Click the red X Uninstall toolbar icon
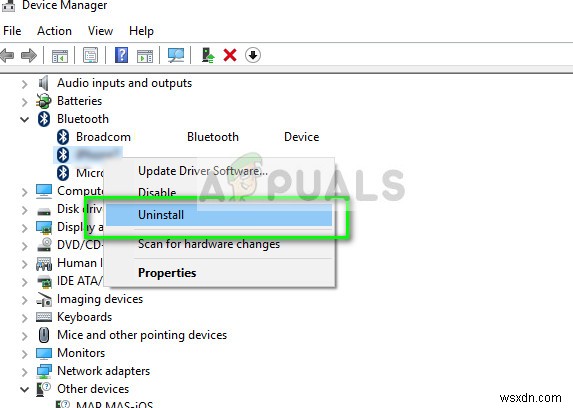The height and width of the screenshot is (408, 573). (x=230, y=56)
